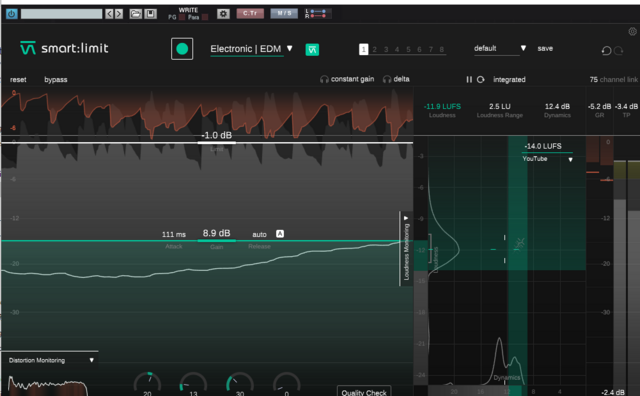This screenshot has height=396, width=640.
Task: Open the YouTube loudness target dropdown
Action: [547, 159]
